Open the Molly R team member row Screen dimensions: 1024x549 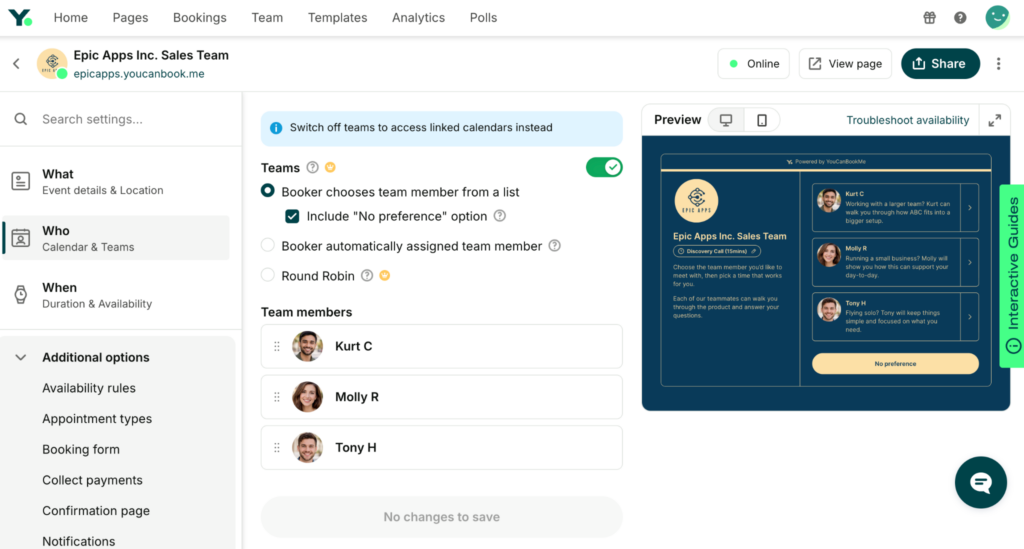(441, 397)
